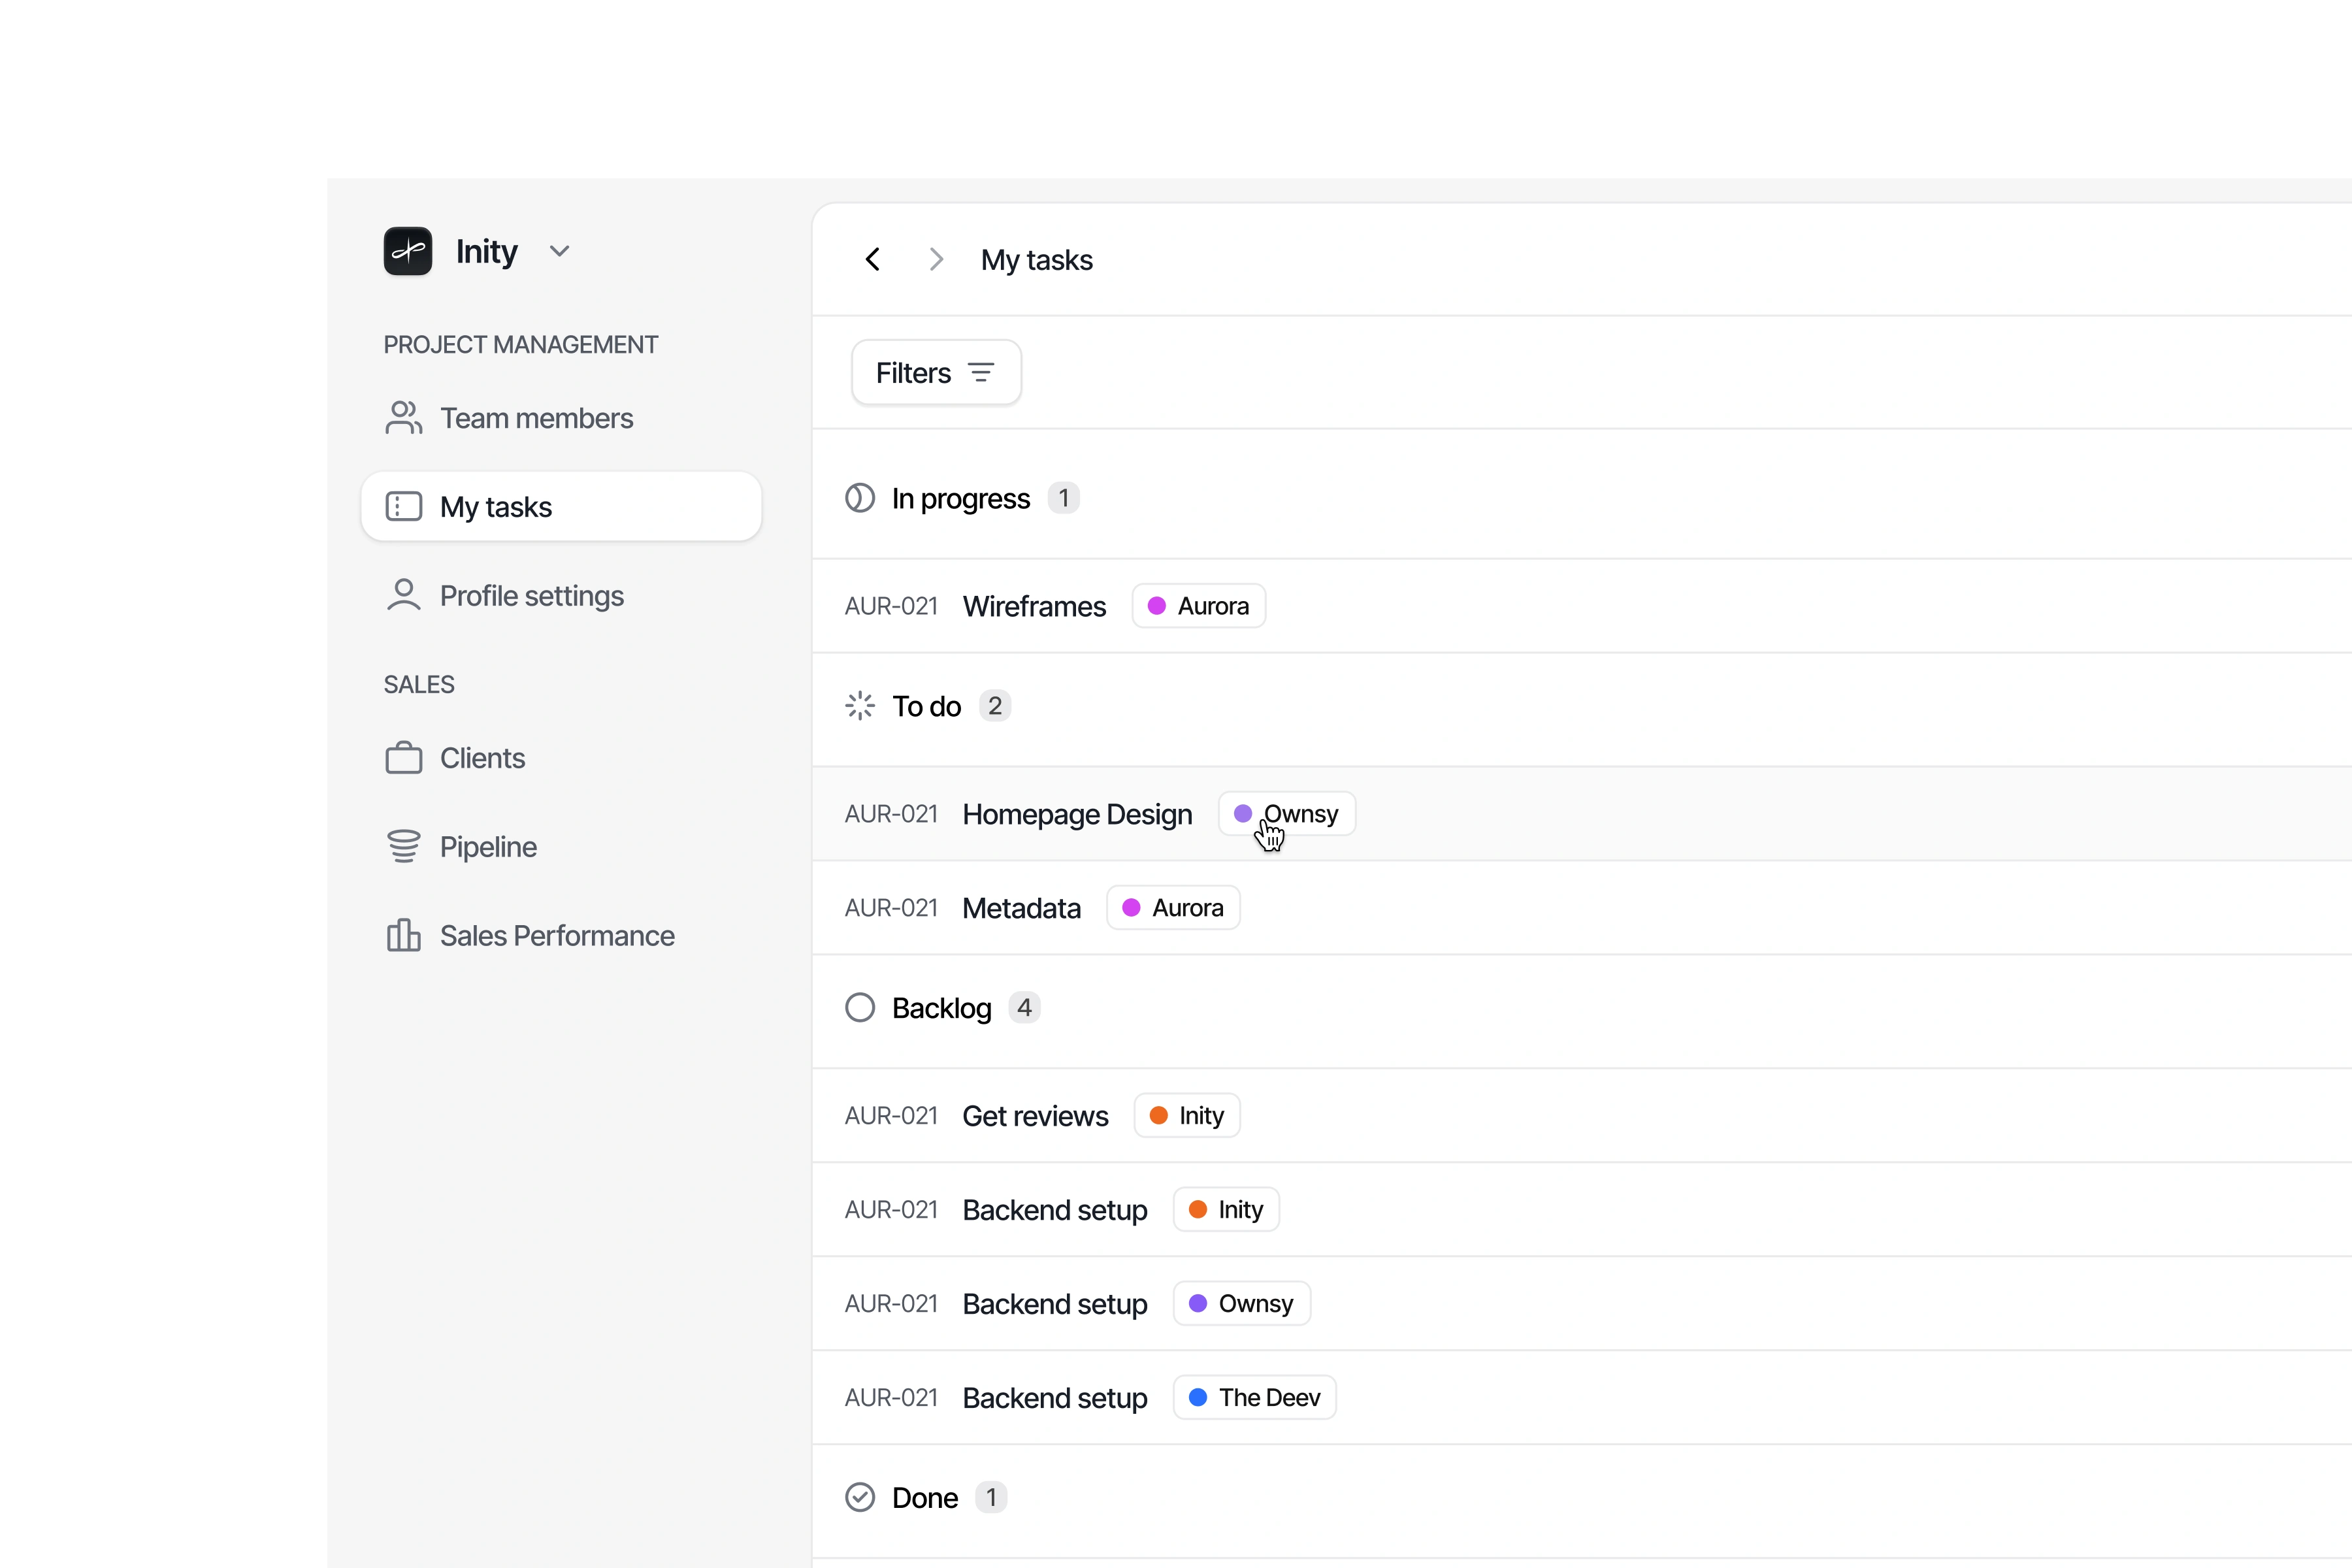
Task: Open the Inity workspace dropdown chevron
Action: point(559,251)
